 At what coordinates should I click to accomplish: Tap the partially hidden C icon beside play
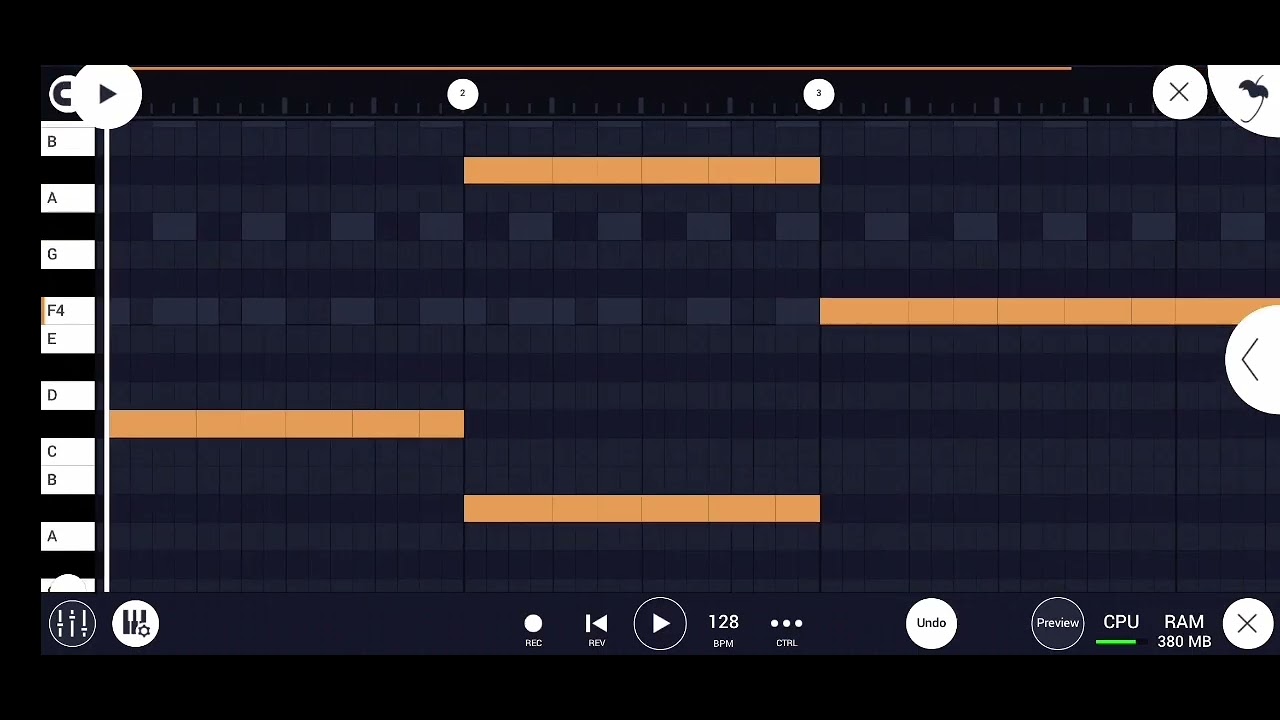tap(61, 94)
